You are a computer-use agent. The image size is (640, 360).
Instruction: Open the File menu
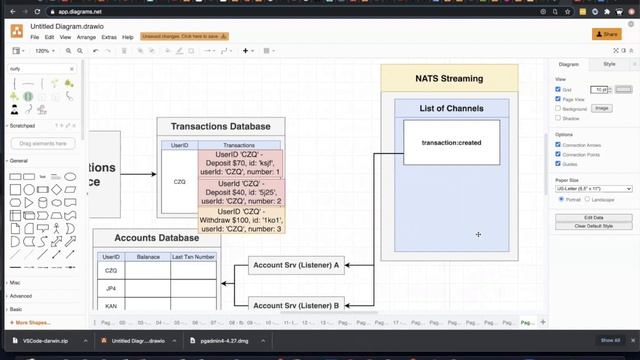pyautogui.click(x=35, y=37)
